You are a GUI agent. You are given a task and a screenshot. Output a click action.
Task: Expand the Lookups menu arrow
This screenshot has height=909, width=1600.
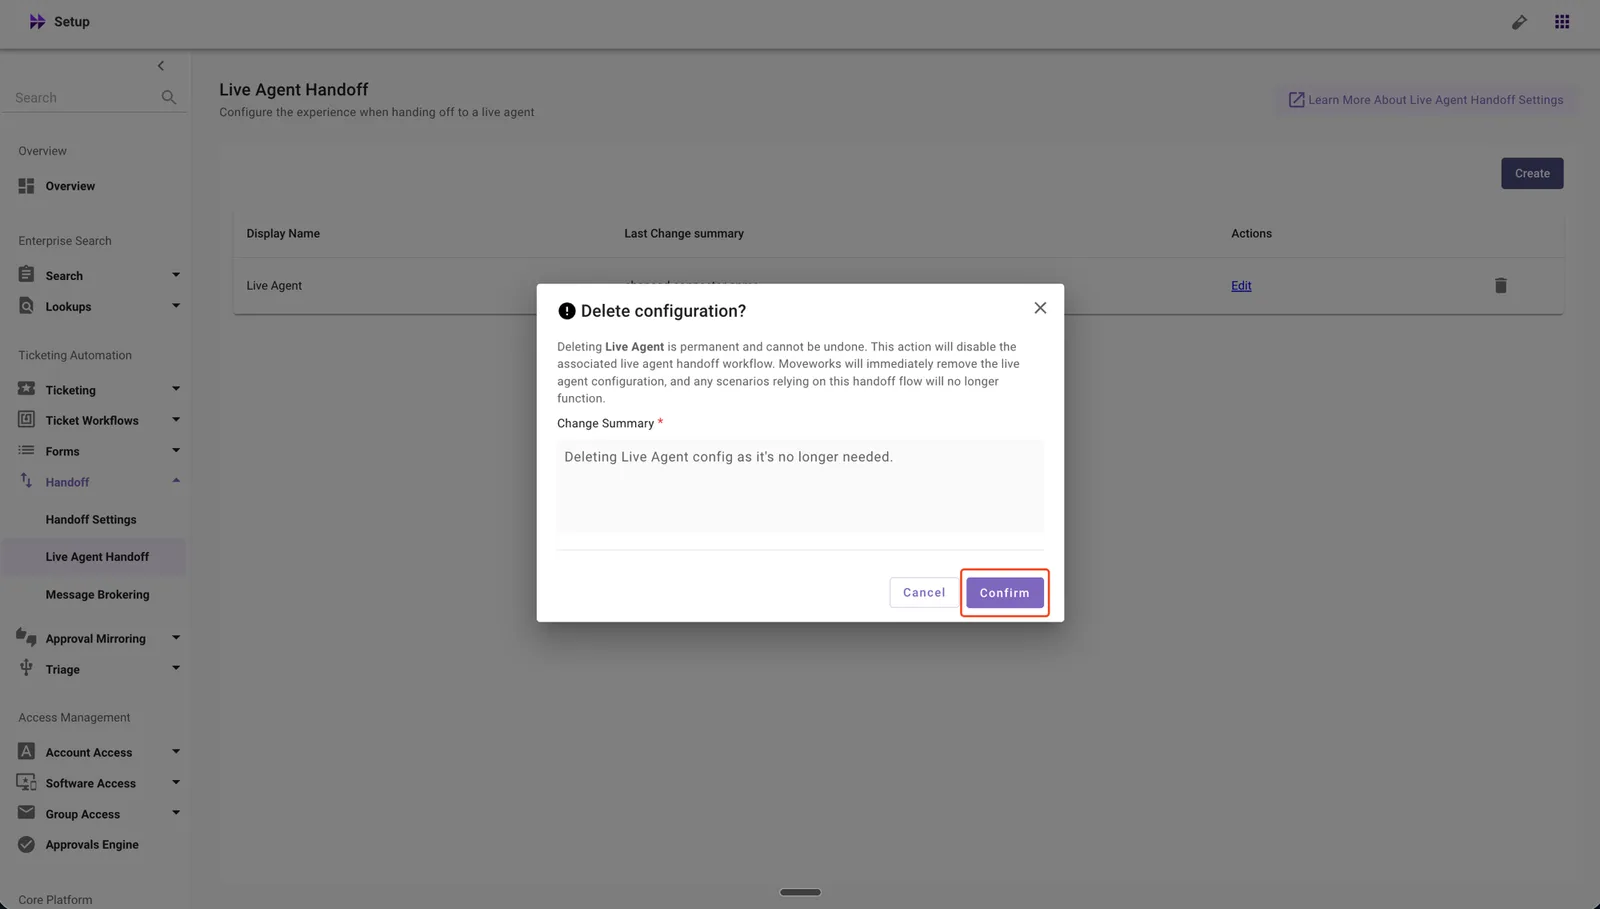click(x=176, y=306)
